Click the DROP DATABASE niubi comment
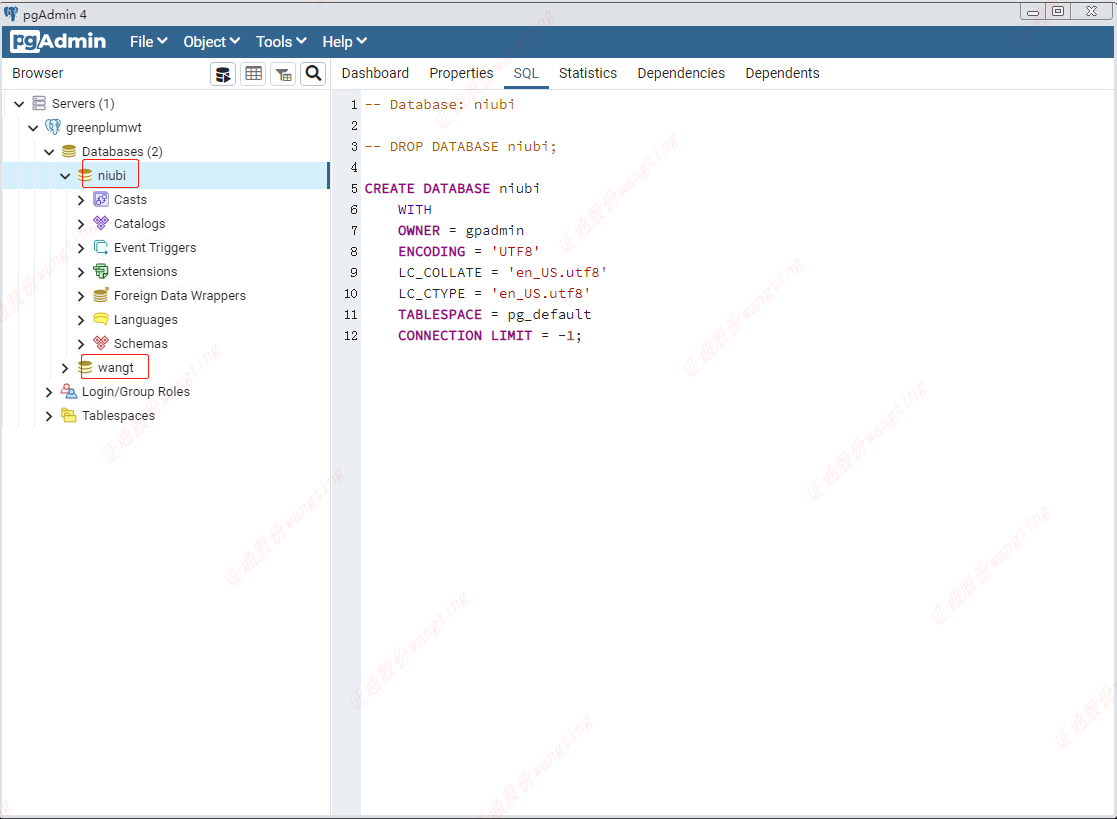The height and width of the screenshot is (819, 1117). (x=461, y=147)
